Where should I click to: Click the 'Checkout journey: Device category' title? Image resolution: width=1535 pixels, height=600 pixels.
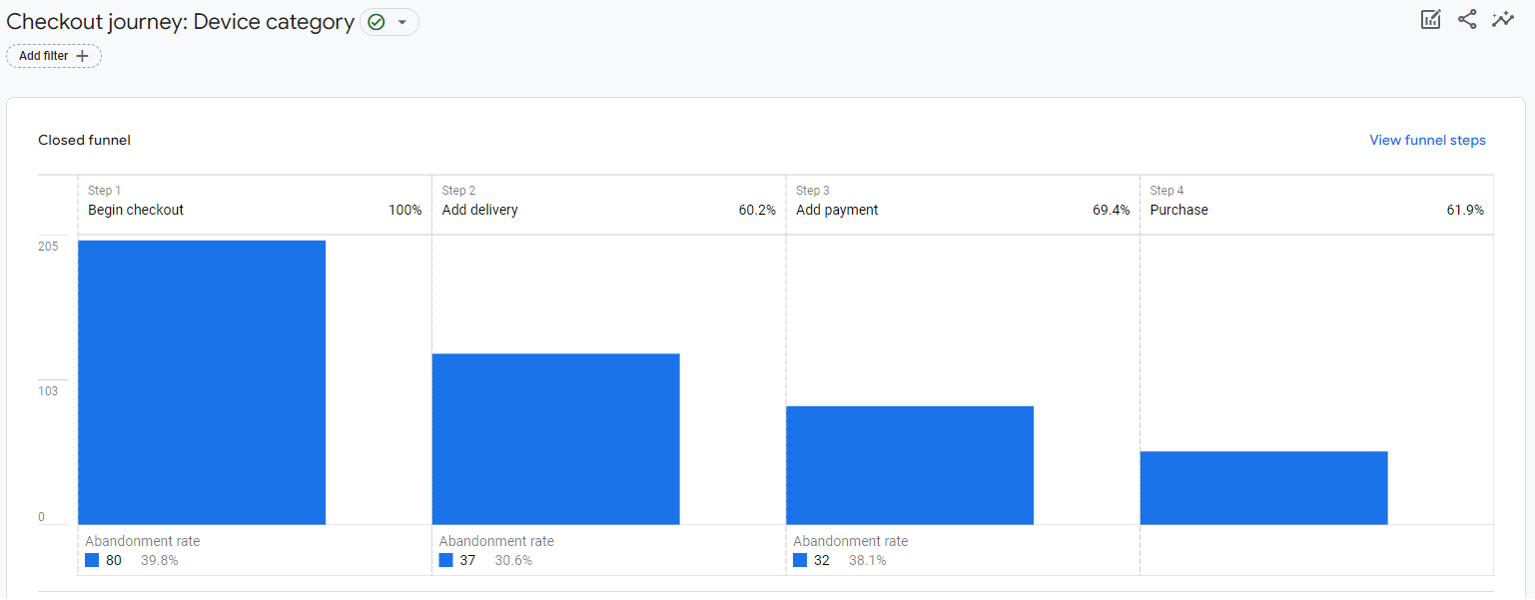pos(180,22)
